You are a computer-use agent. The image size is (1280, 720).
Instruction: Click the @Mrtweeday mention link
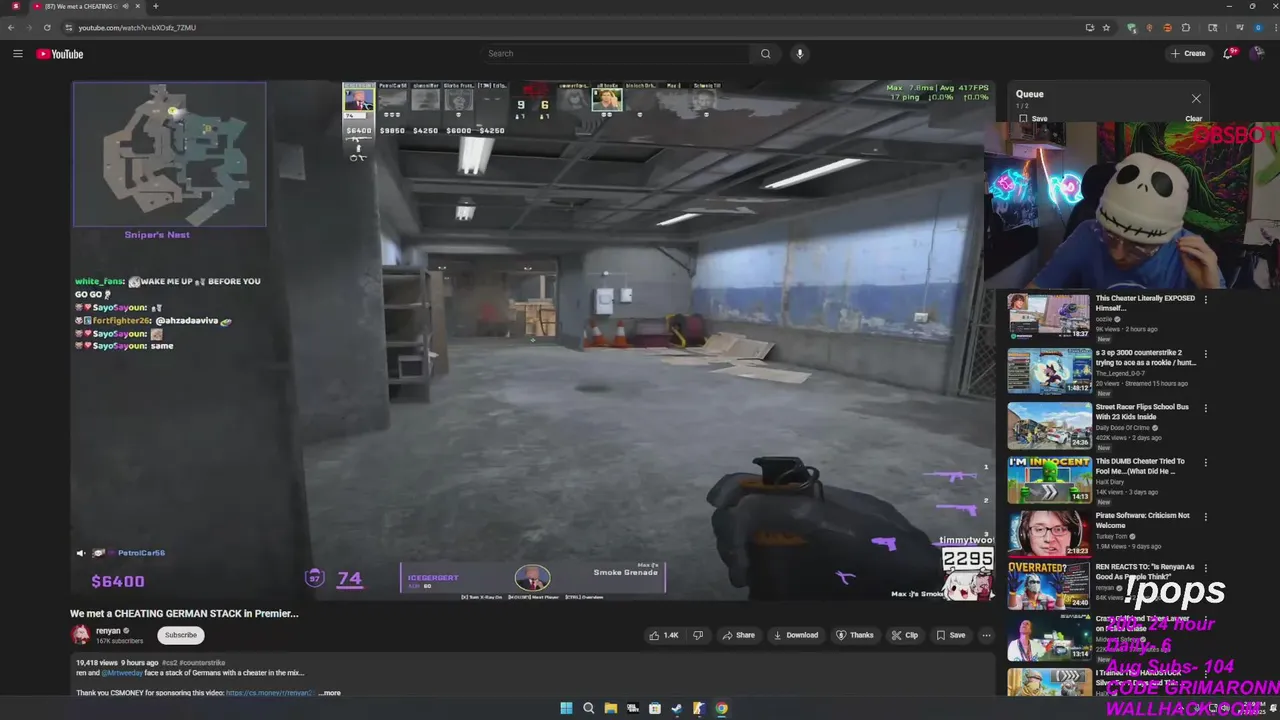(x=123, y=673)
